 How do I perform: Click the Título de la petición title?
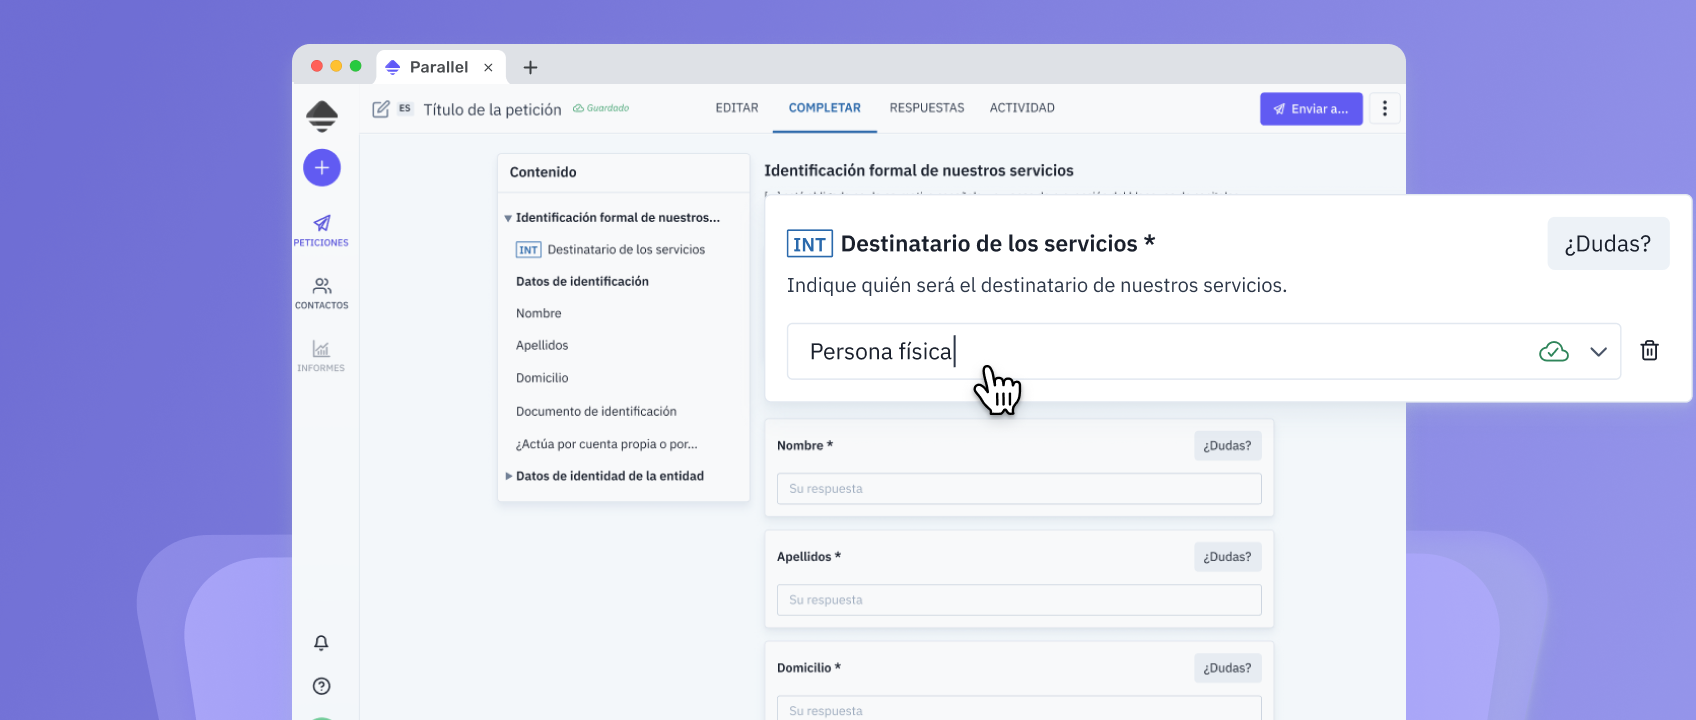click(x=492, y=109)
